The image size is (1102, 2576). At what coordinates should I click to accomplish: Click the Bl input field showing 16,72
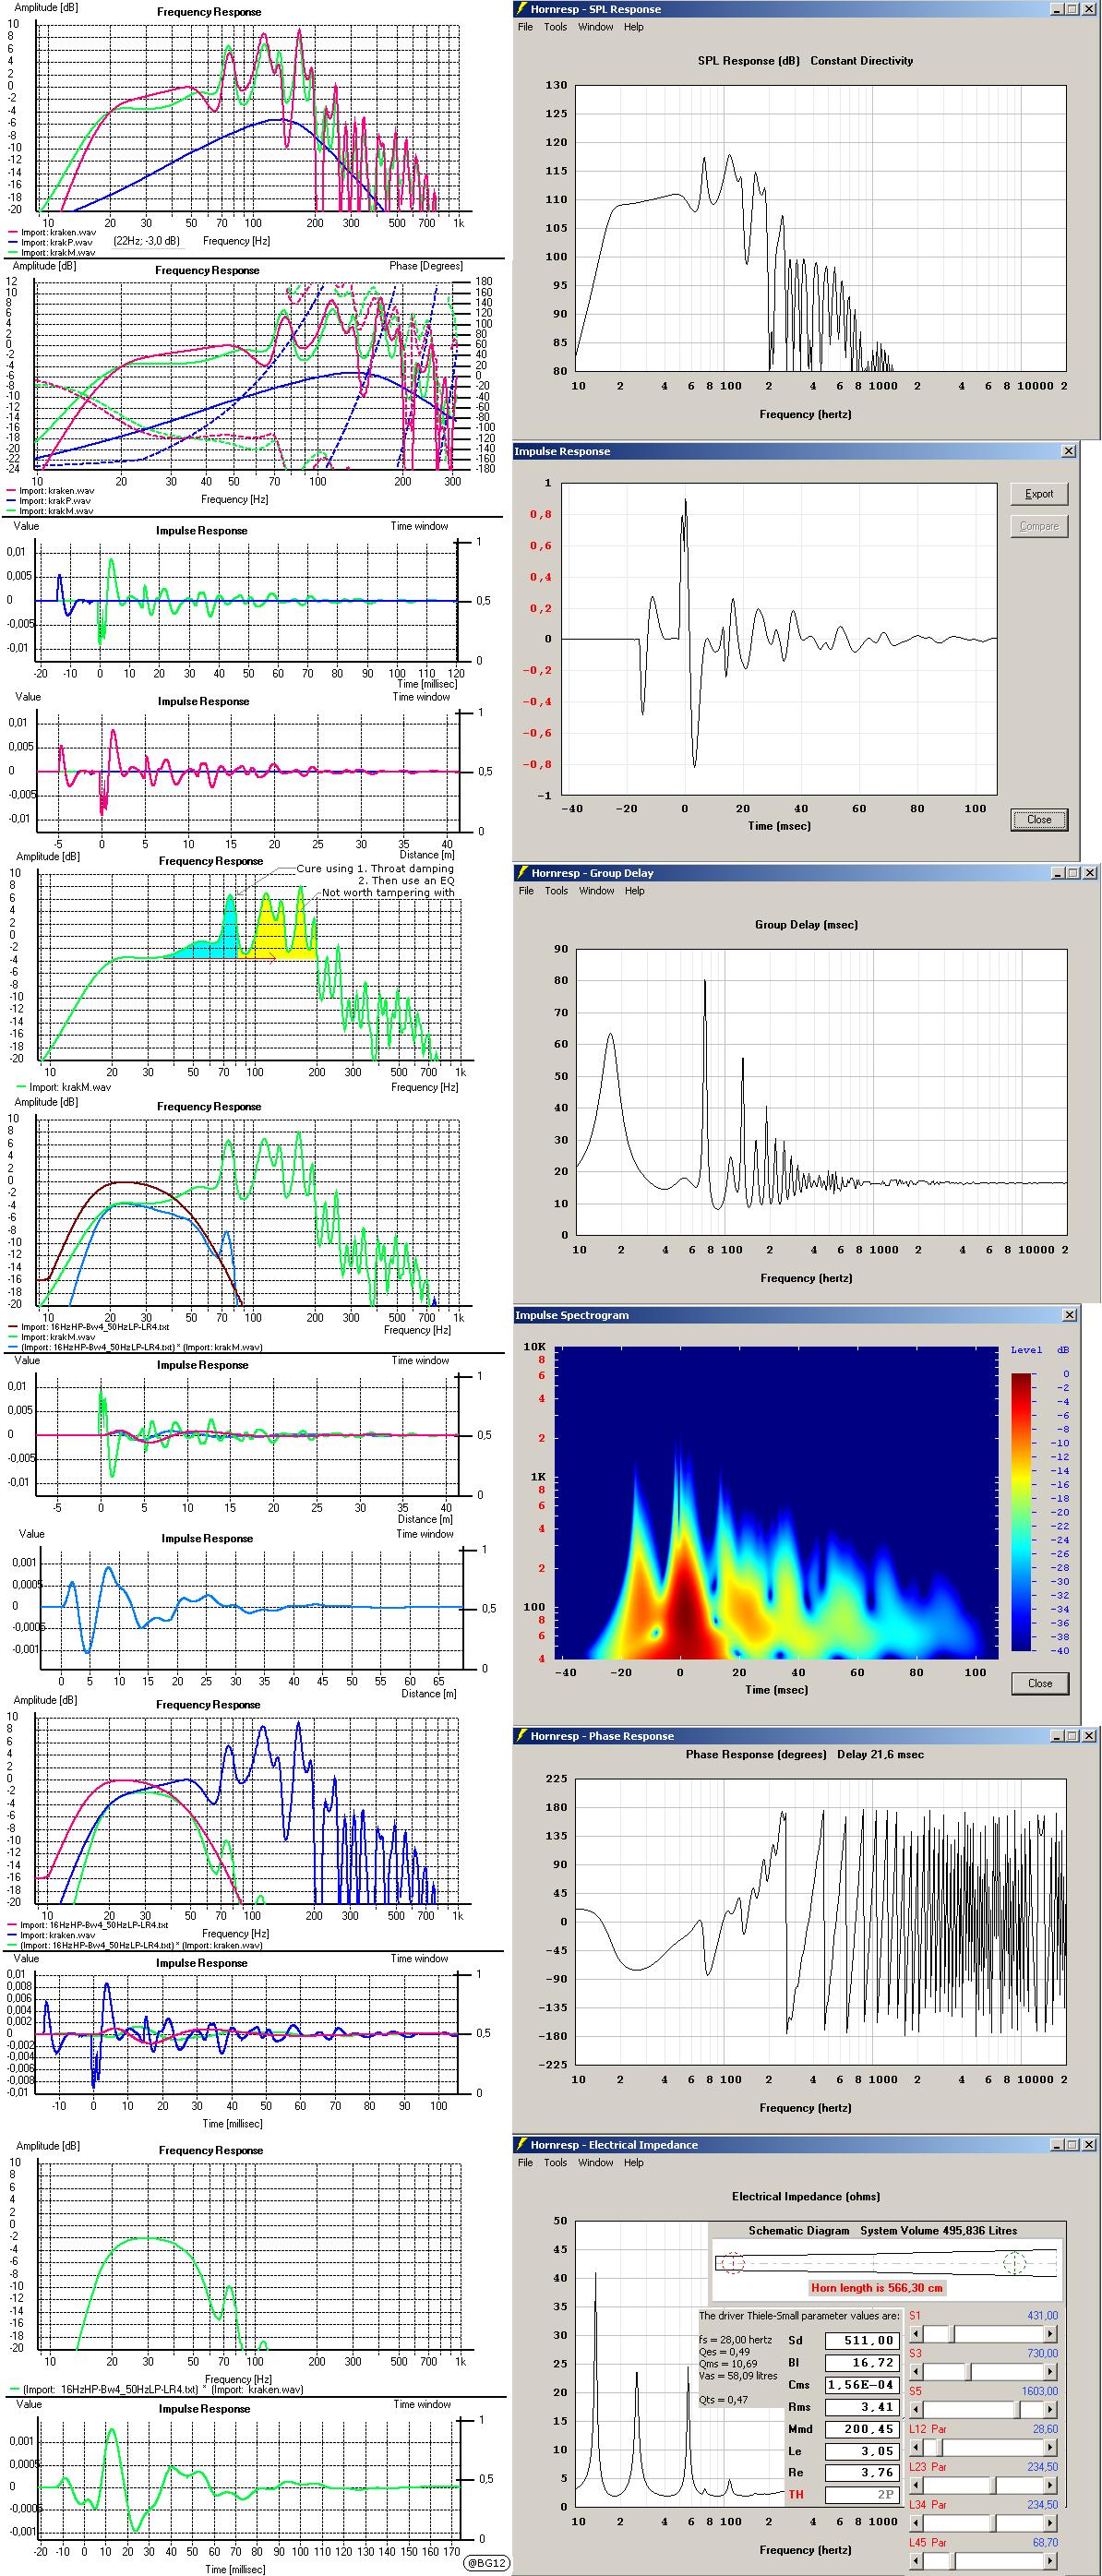pos(861,2362)
